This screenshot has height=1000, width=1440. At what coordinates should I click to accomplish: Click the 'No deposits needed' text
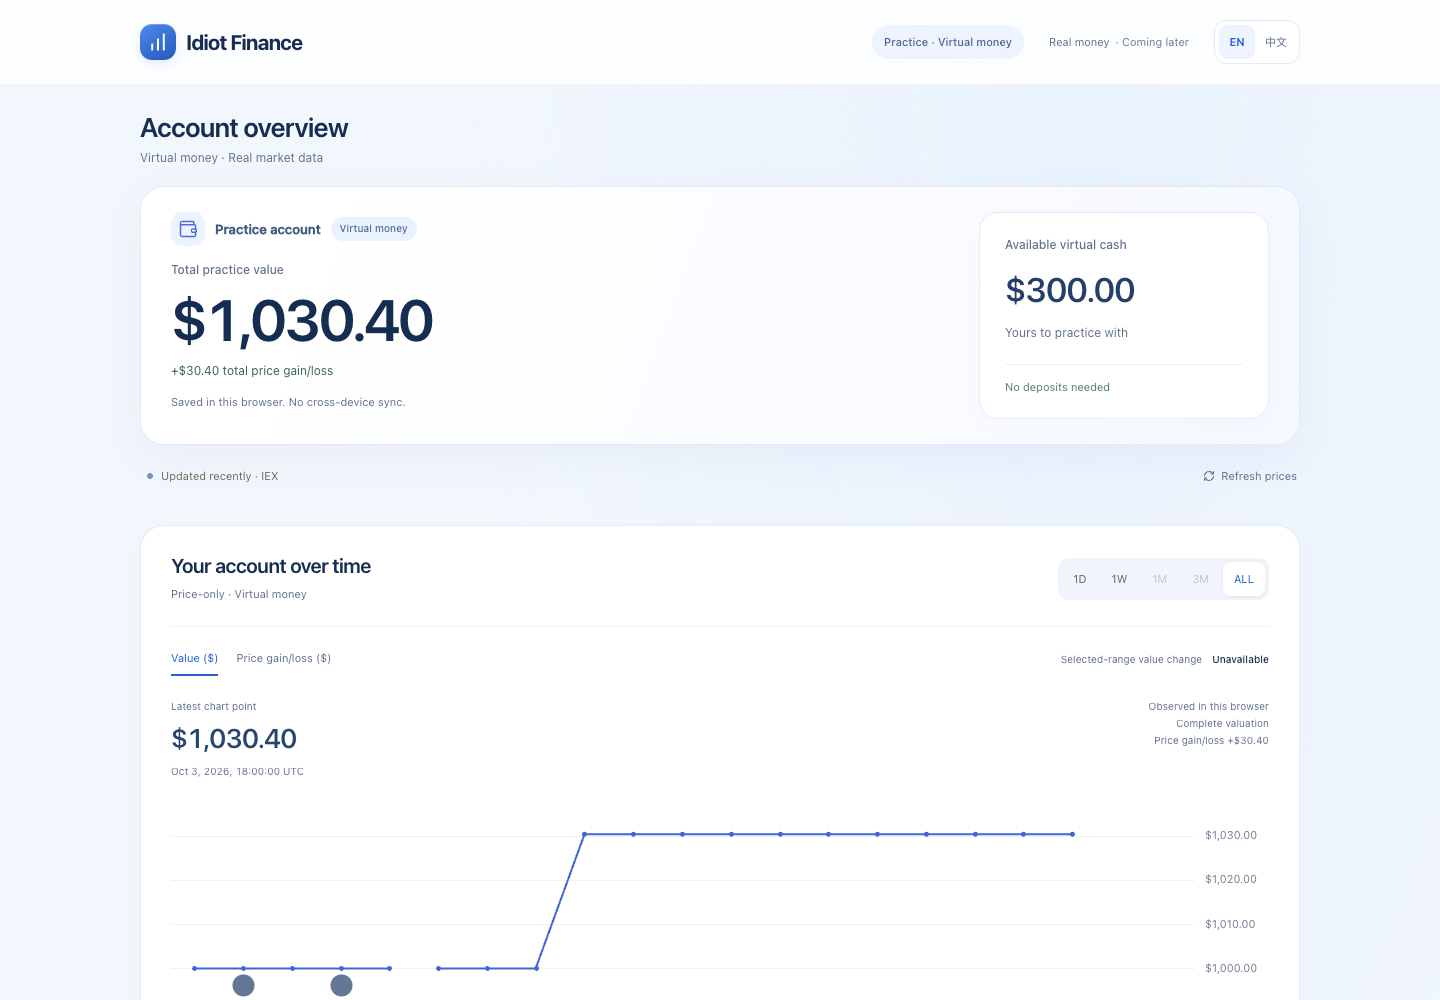coord(1057,387)
